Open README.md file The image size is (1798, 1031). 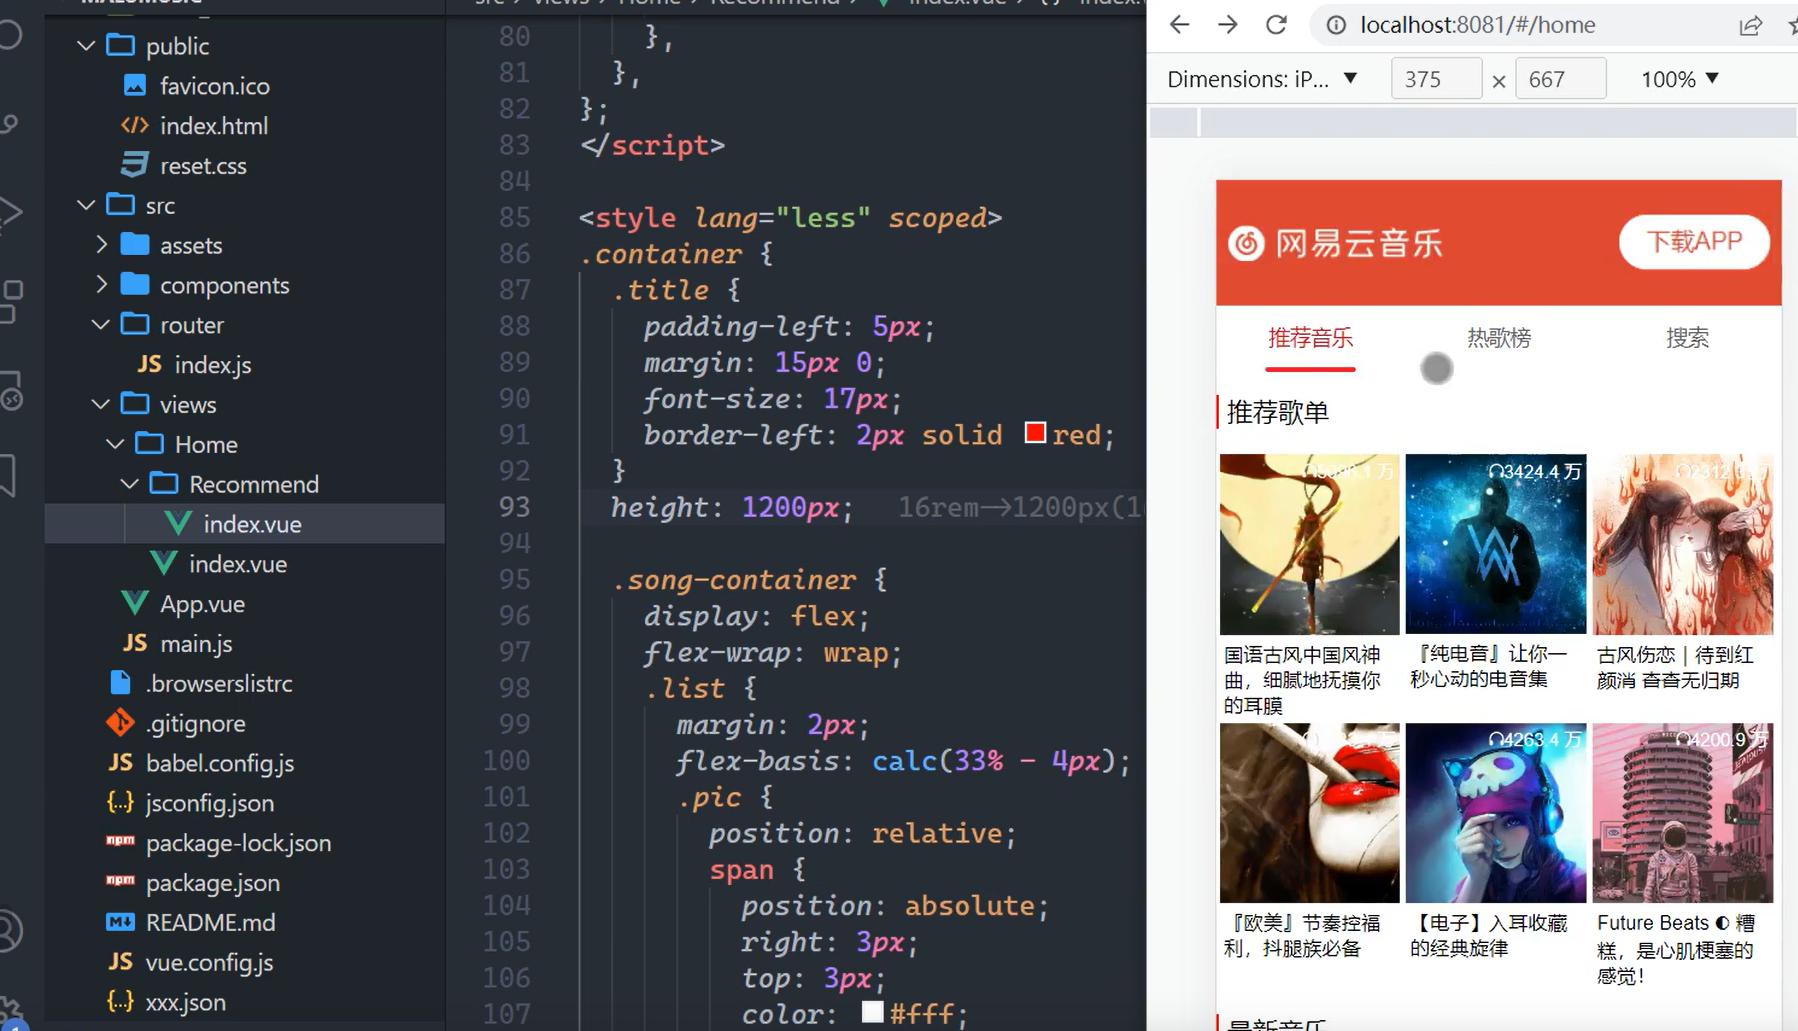(x=210, y=922)
